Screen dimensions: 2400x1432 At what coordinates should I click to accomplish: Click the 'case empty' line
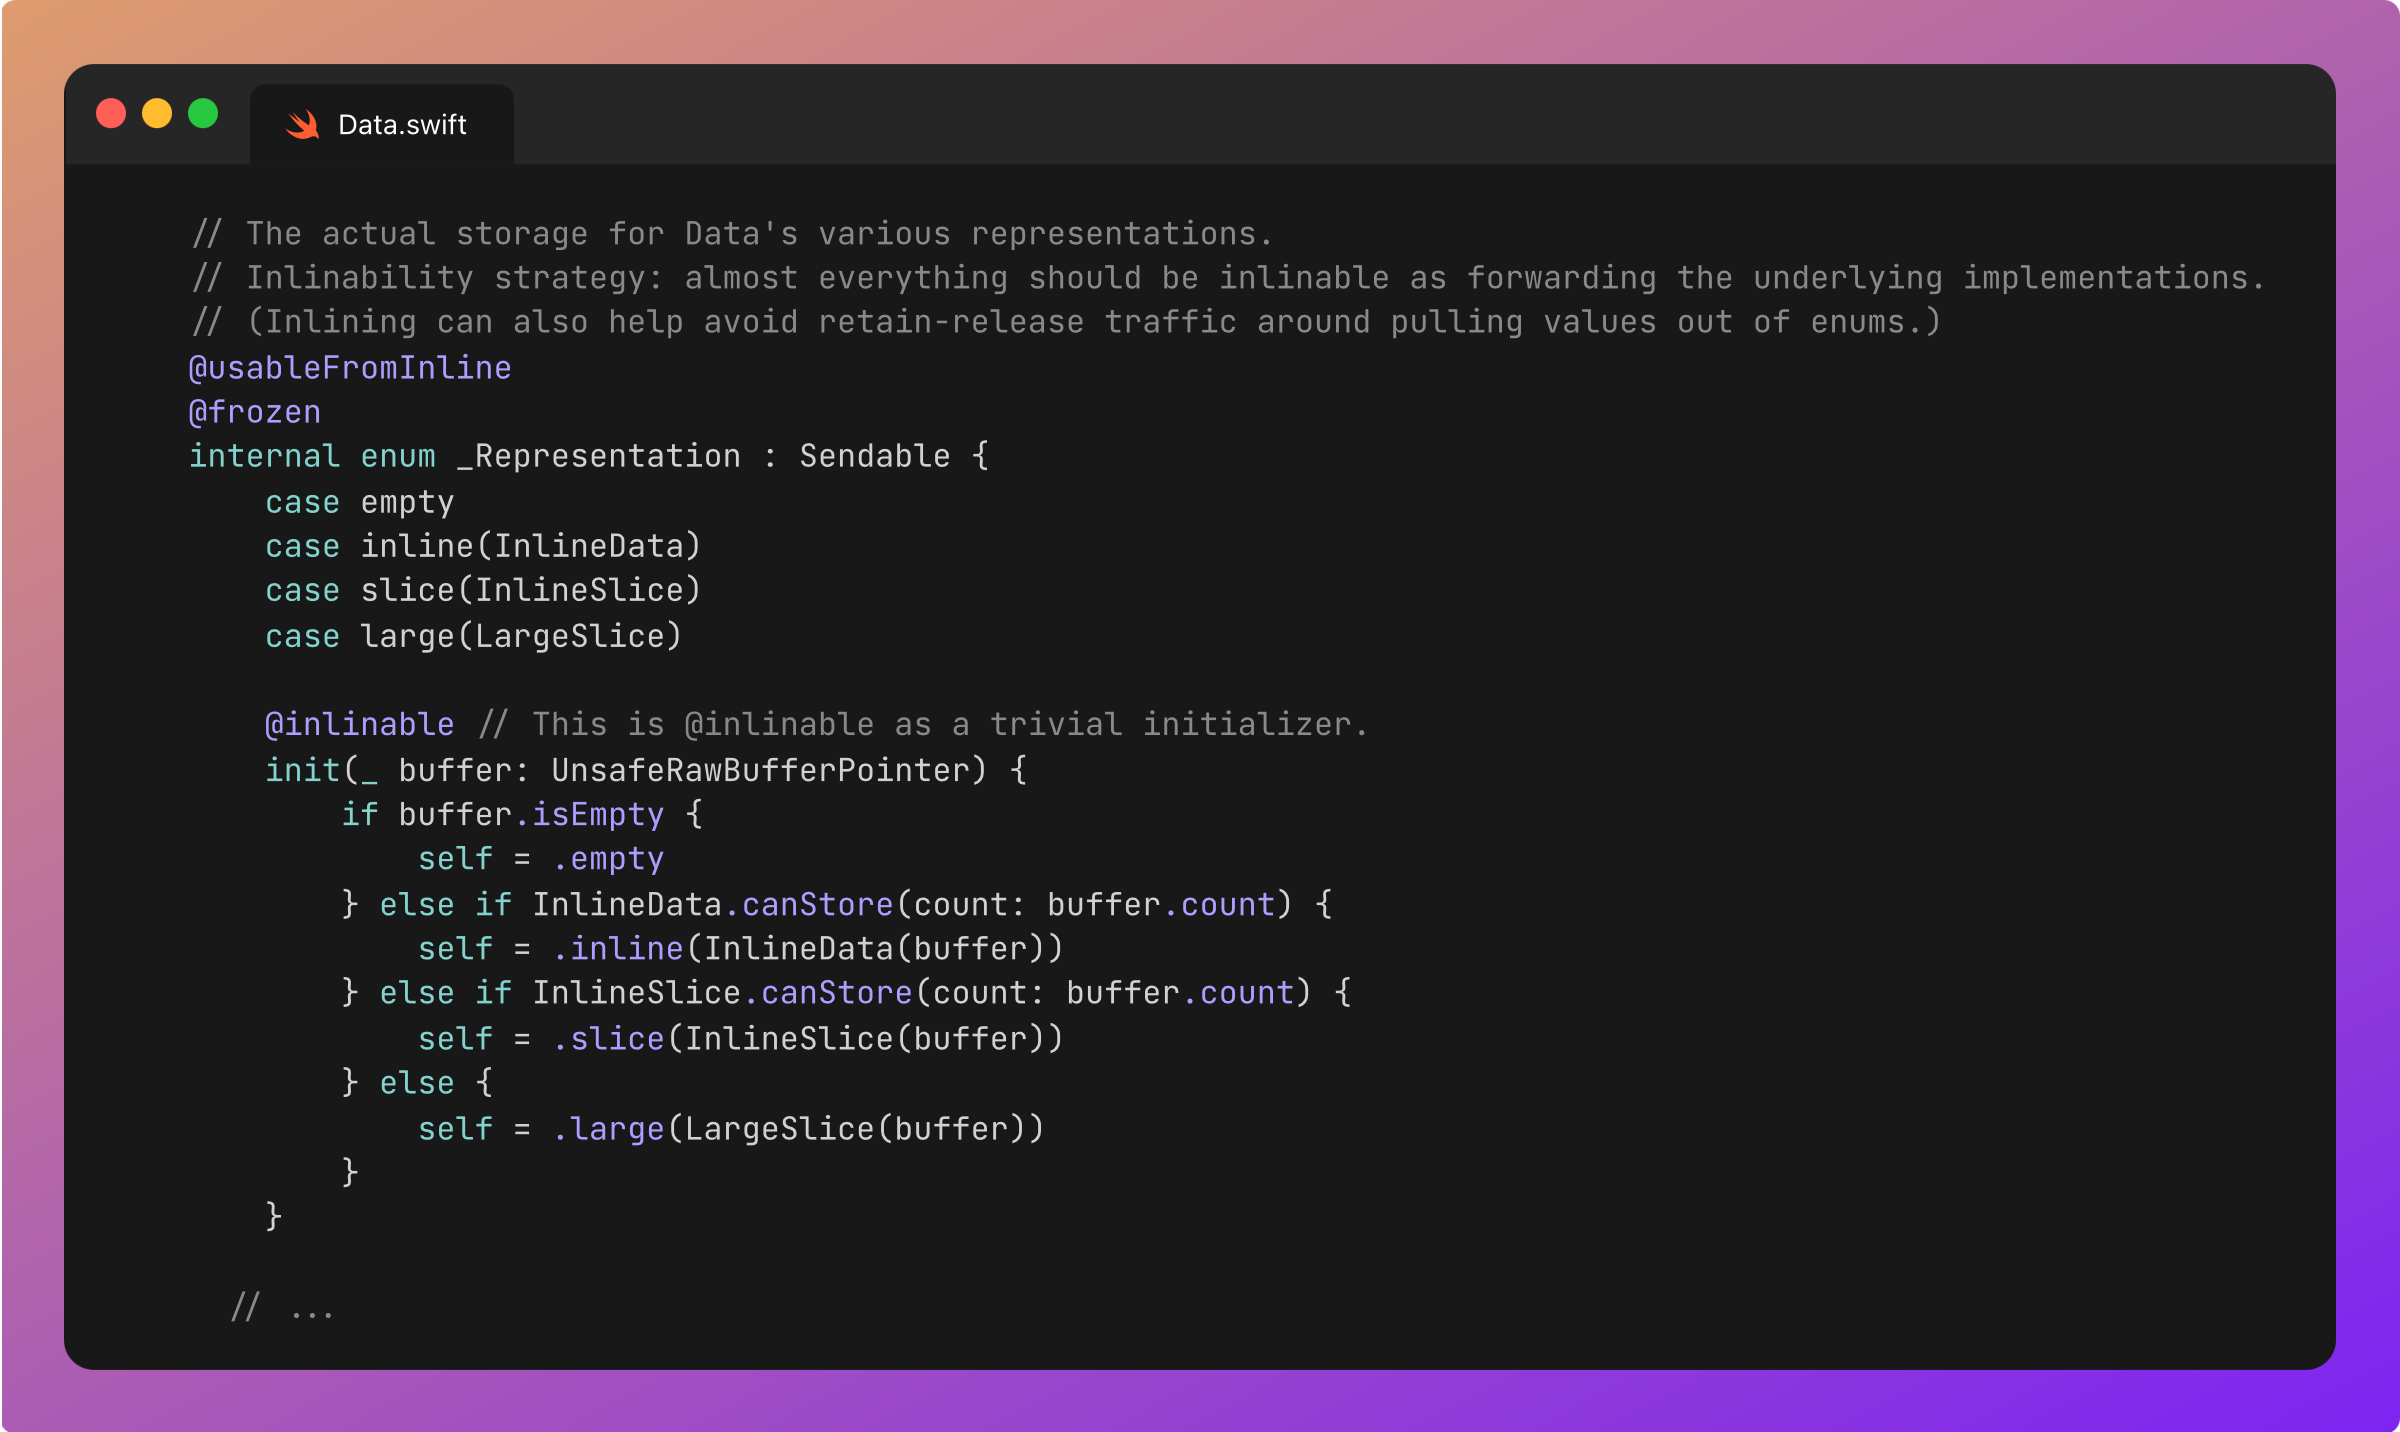click(360, 502)
